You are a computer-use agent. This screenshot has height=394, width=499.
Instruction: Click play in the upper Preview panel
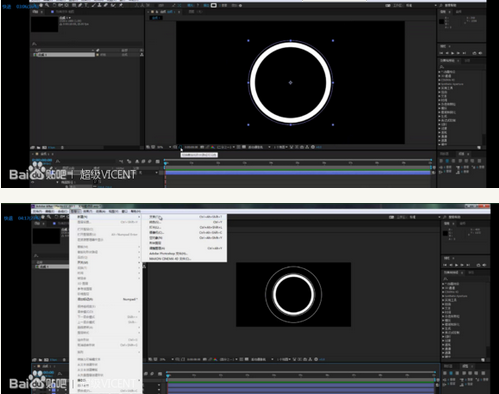pyautogui.click(x=453, y=53)
